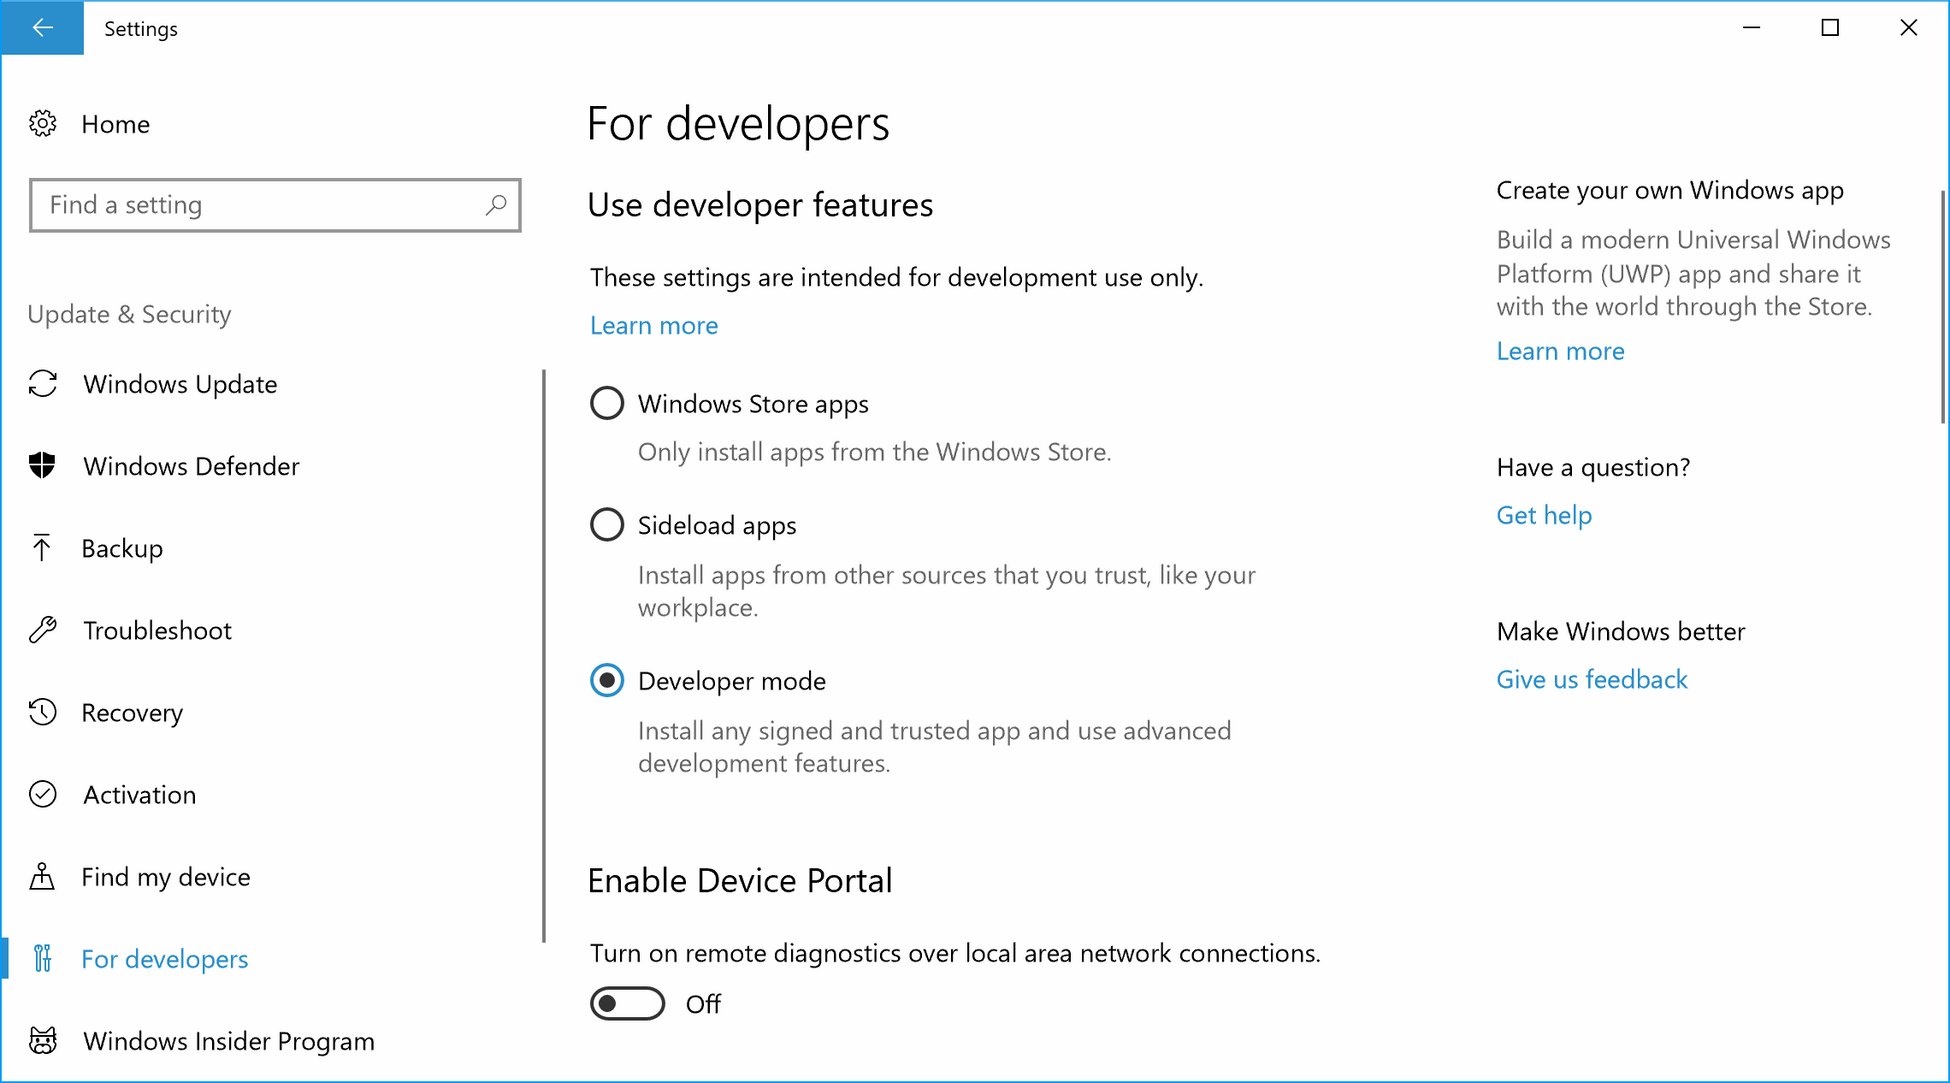This screenshot has height=1083, width=1950.
Task: Navigate to Windows Insider Program
Action: [228, 1040]
